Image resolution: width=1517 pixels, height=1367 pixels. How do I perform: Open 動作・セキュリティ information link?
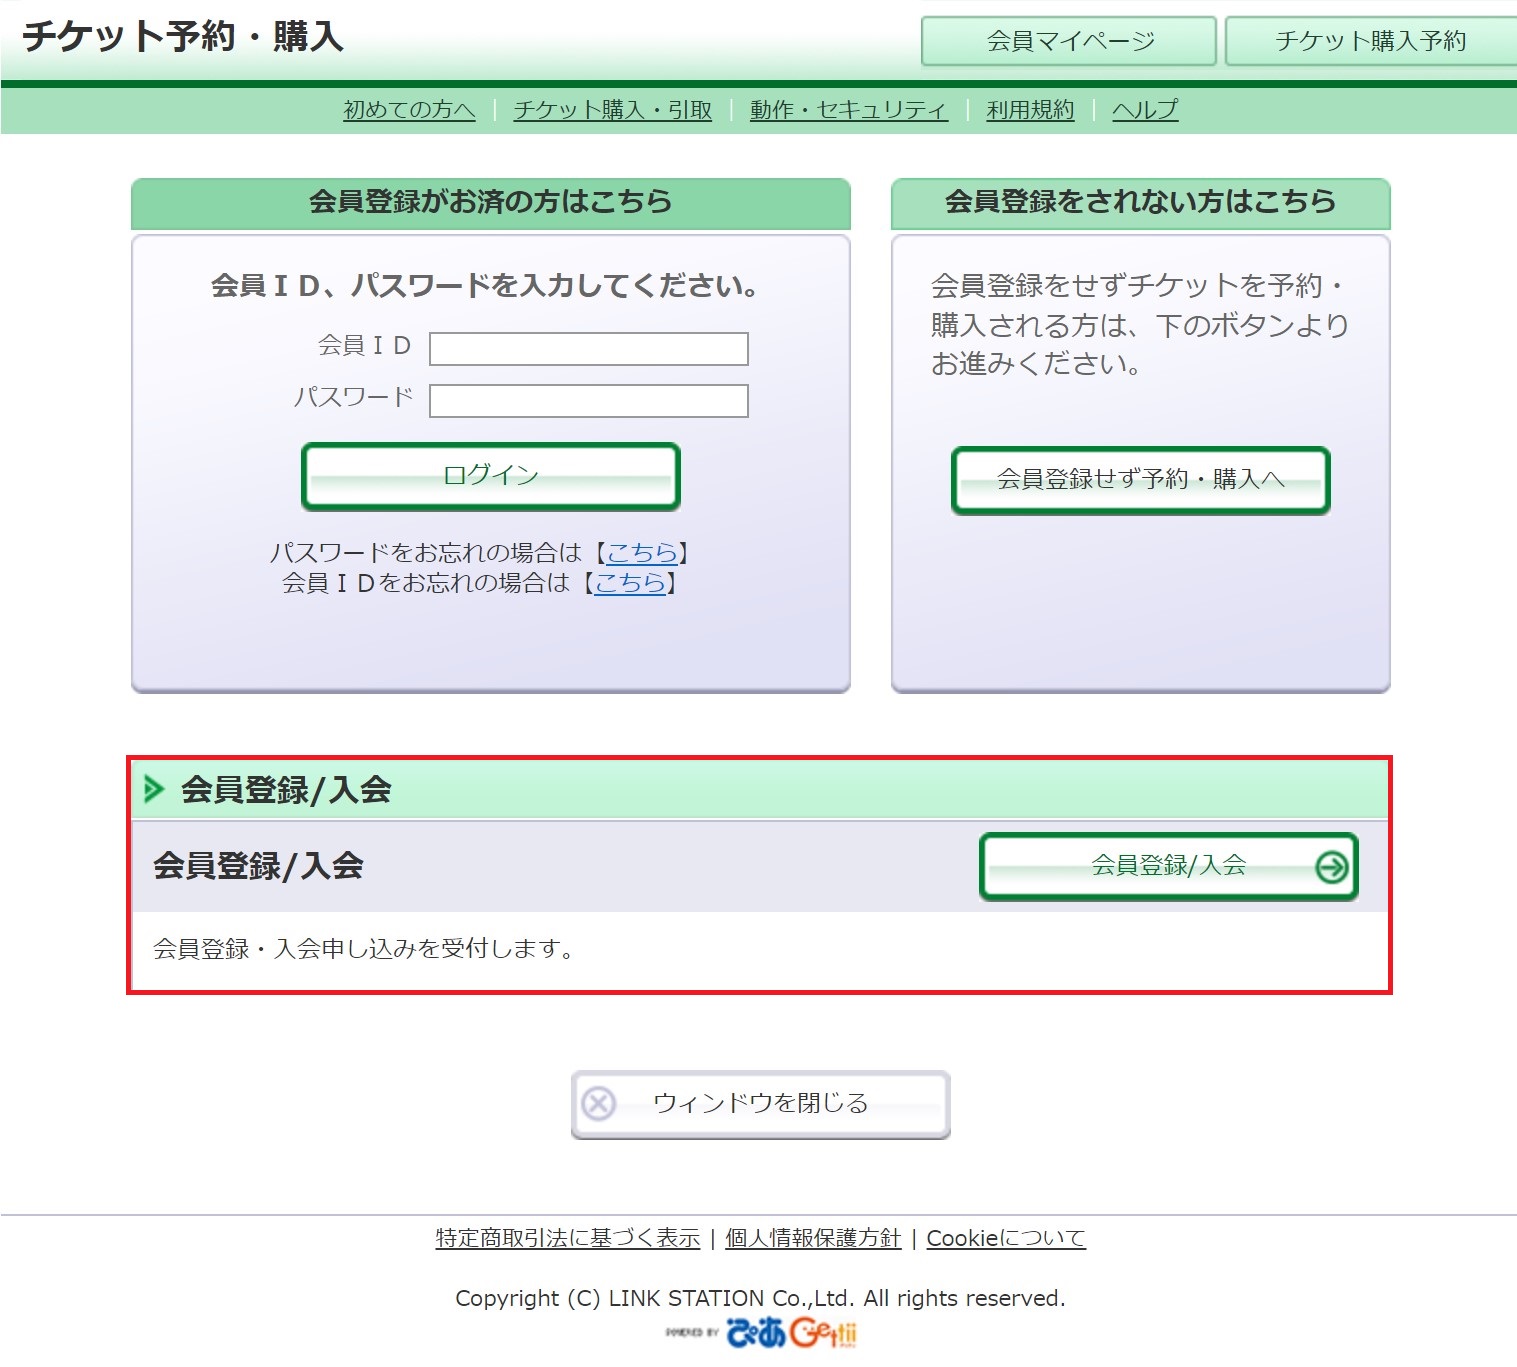coord(848,110)
